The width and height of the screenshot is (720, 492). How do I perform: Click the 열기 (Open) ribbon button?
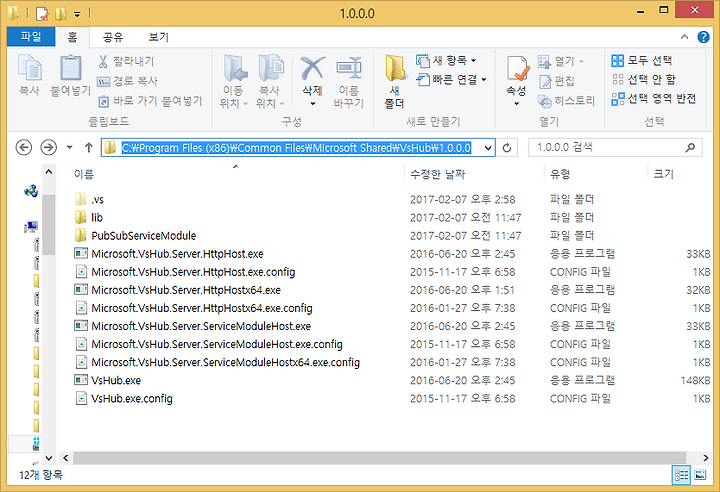[x=561, y=61]
